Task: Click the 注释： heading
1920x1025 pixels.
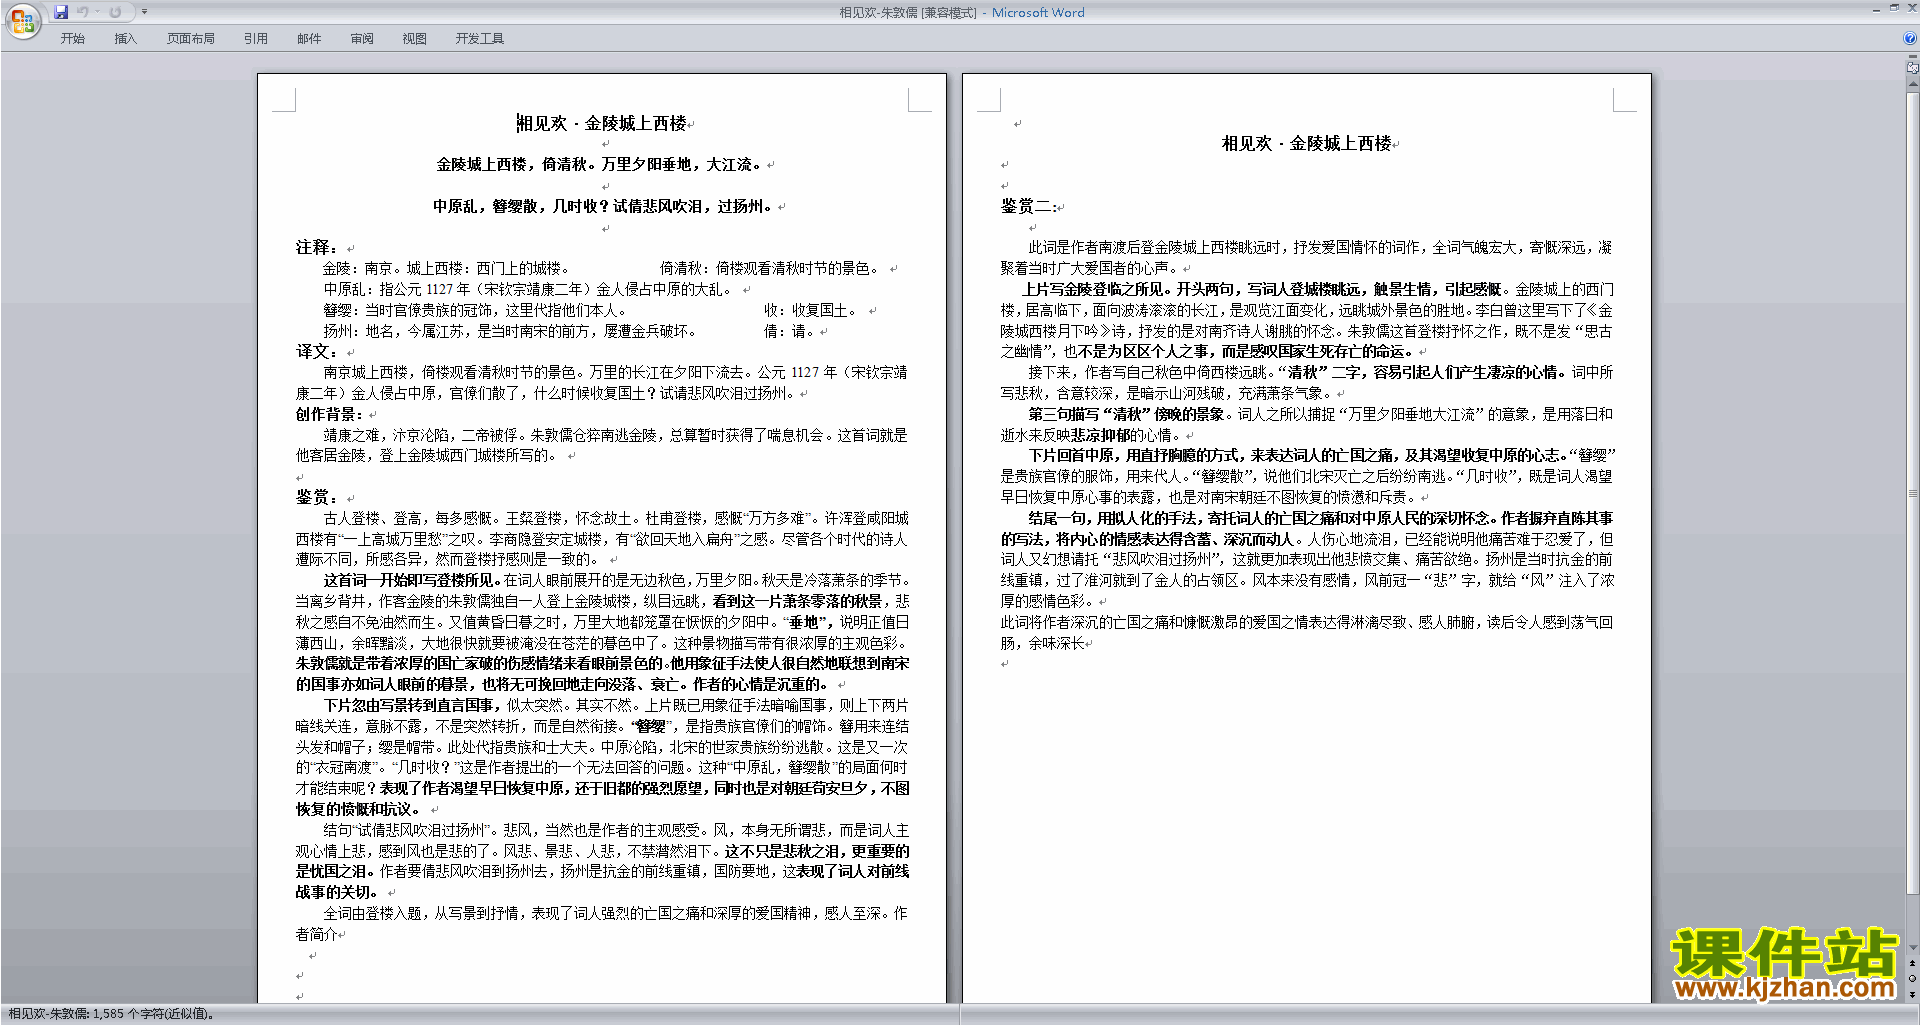Action: tap(317, 247)
